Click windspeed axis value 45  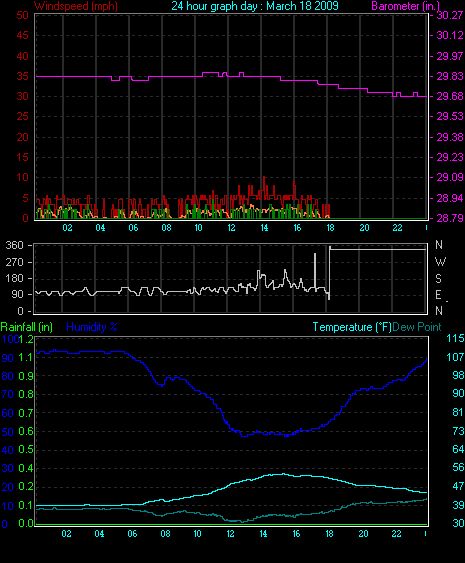(22, 35)
